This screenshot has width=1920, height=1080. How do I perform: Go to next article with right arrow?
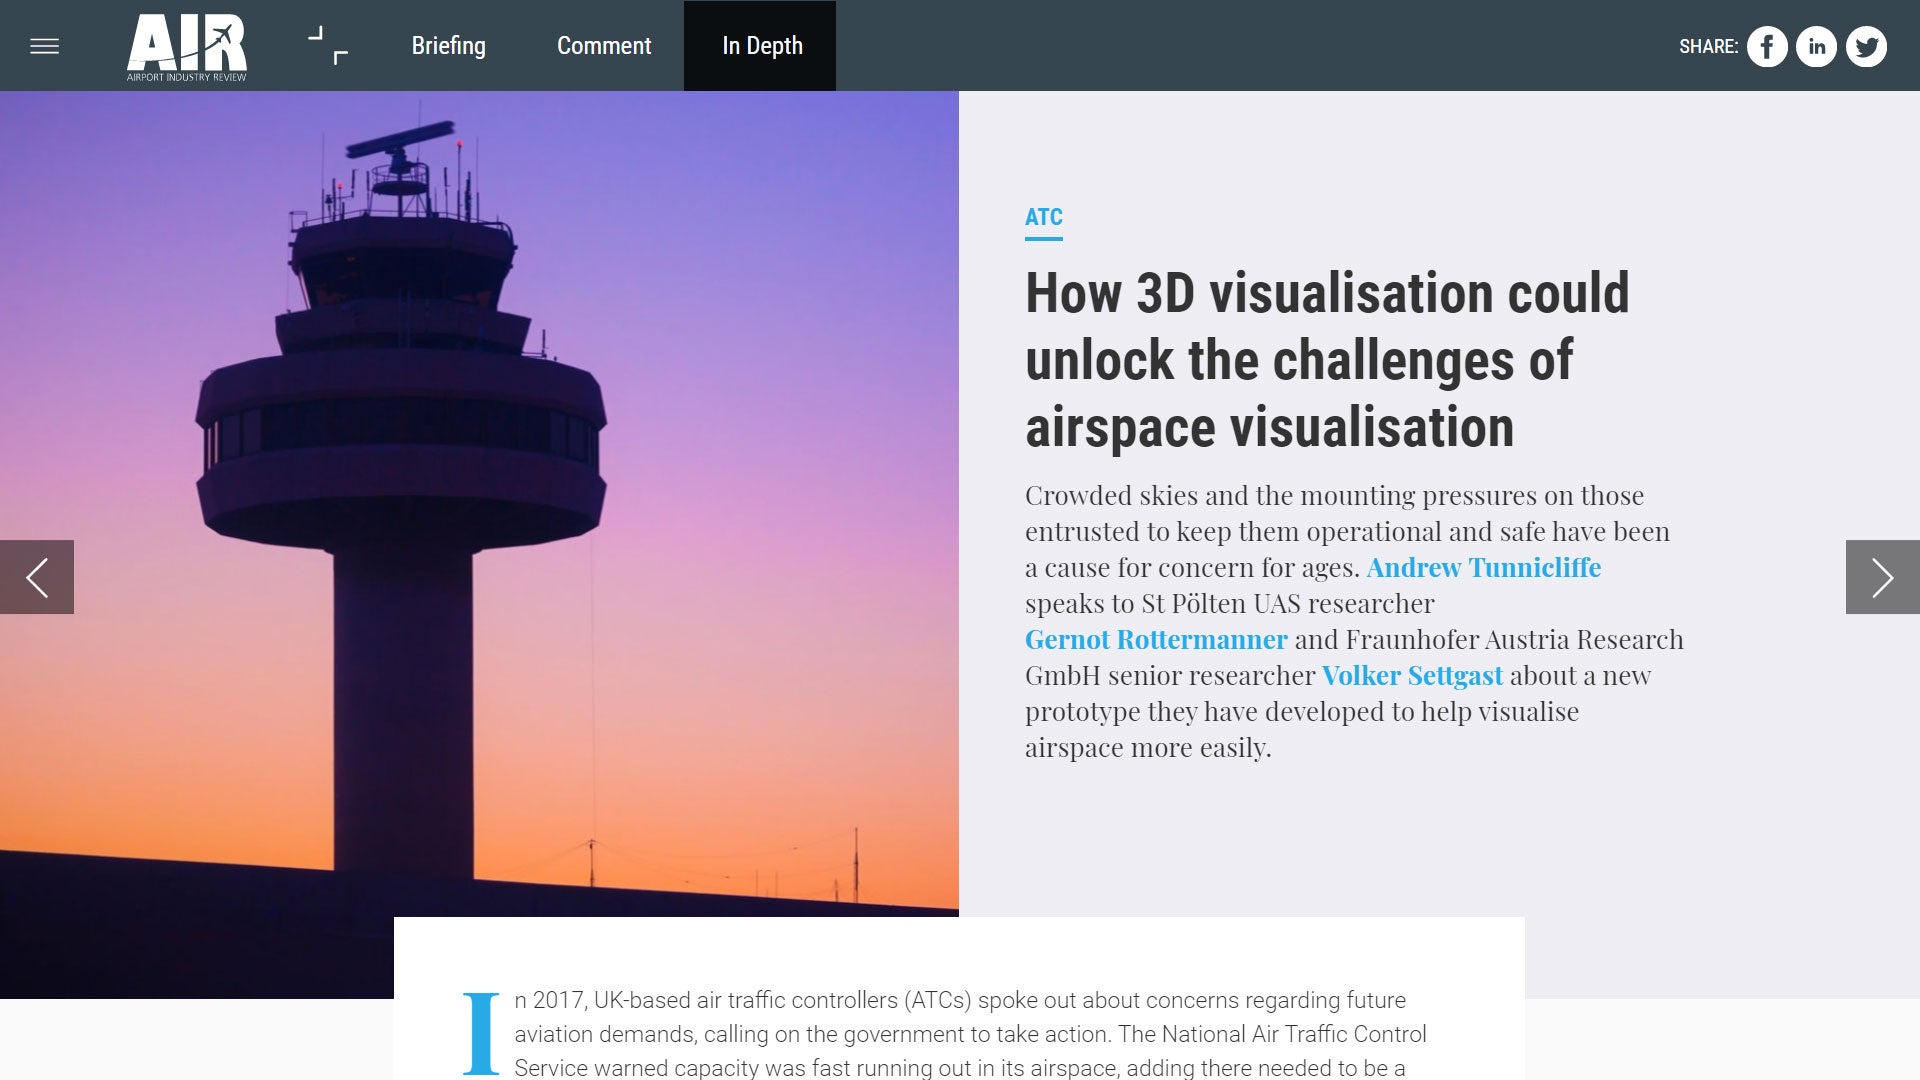click(1882, 577)
